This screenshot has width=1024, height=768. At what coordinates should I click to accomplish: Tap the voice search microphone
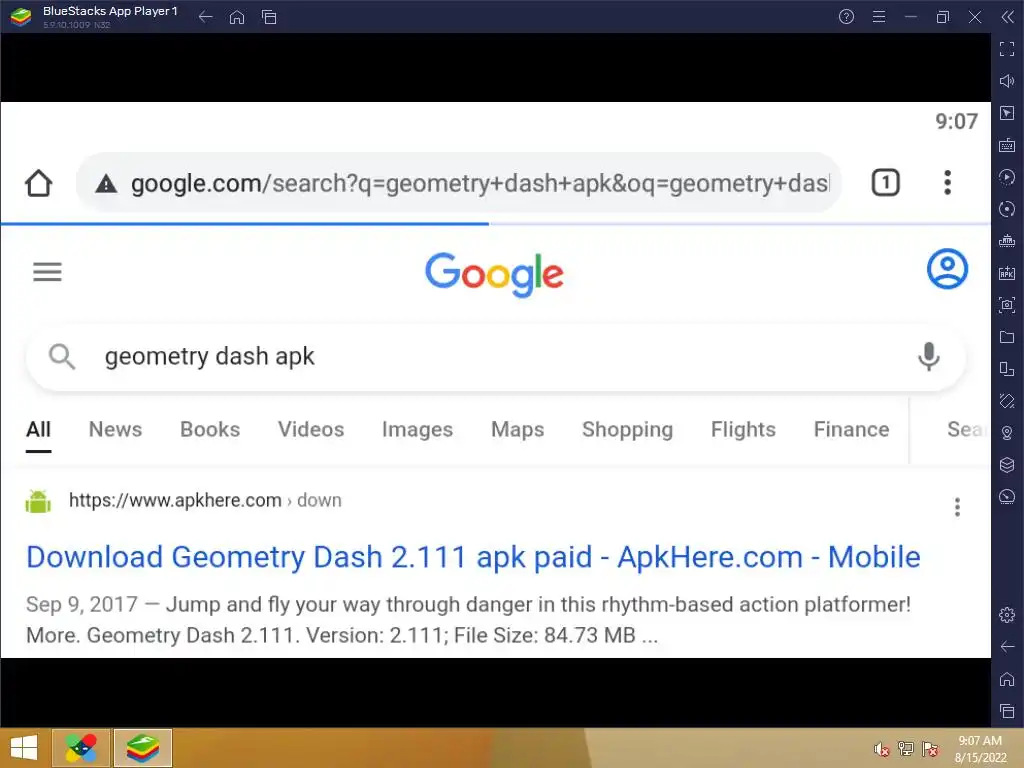[929, 357]
